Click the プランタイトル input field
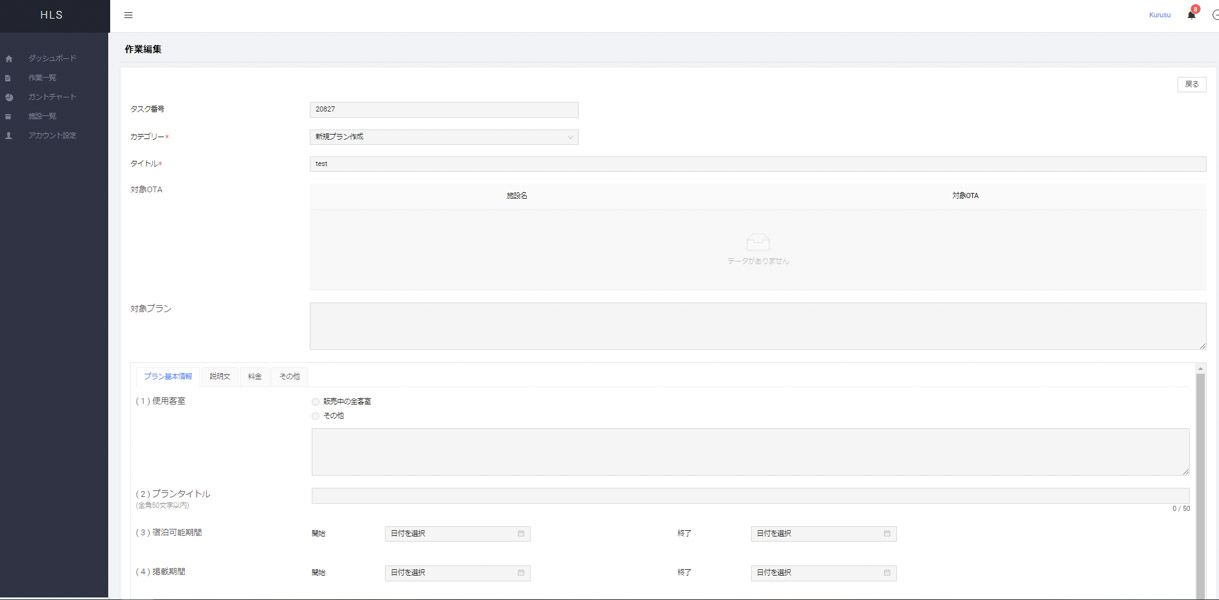This screenshot has width=1219, height=600. click(750, 496)
